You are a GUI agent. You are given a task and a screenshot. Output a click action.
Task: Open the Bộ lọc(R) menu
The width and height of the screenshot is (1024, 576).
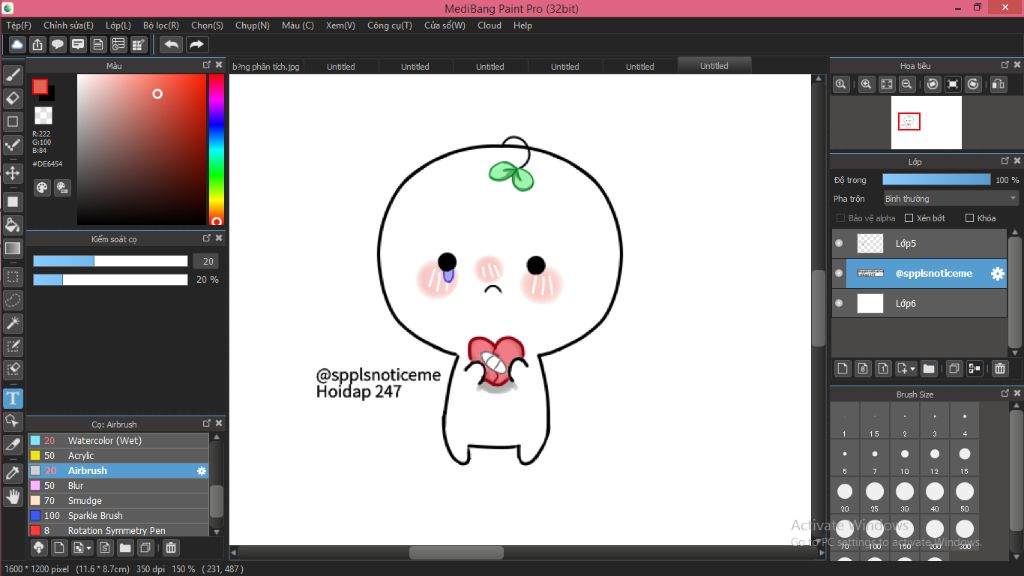point(161,25)
